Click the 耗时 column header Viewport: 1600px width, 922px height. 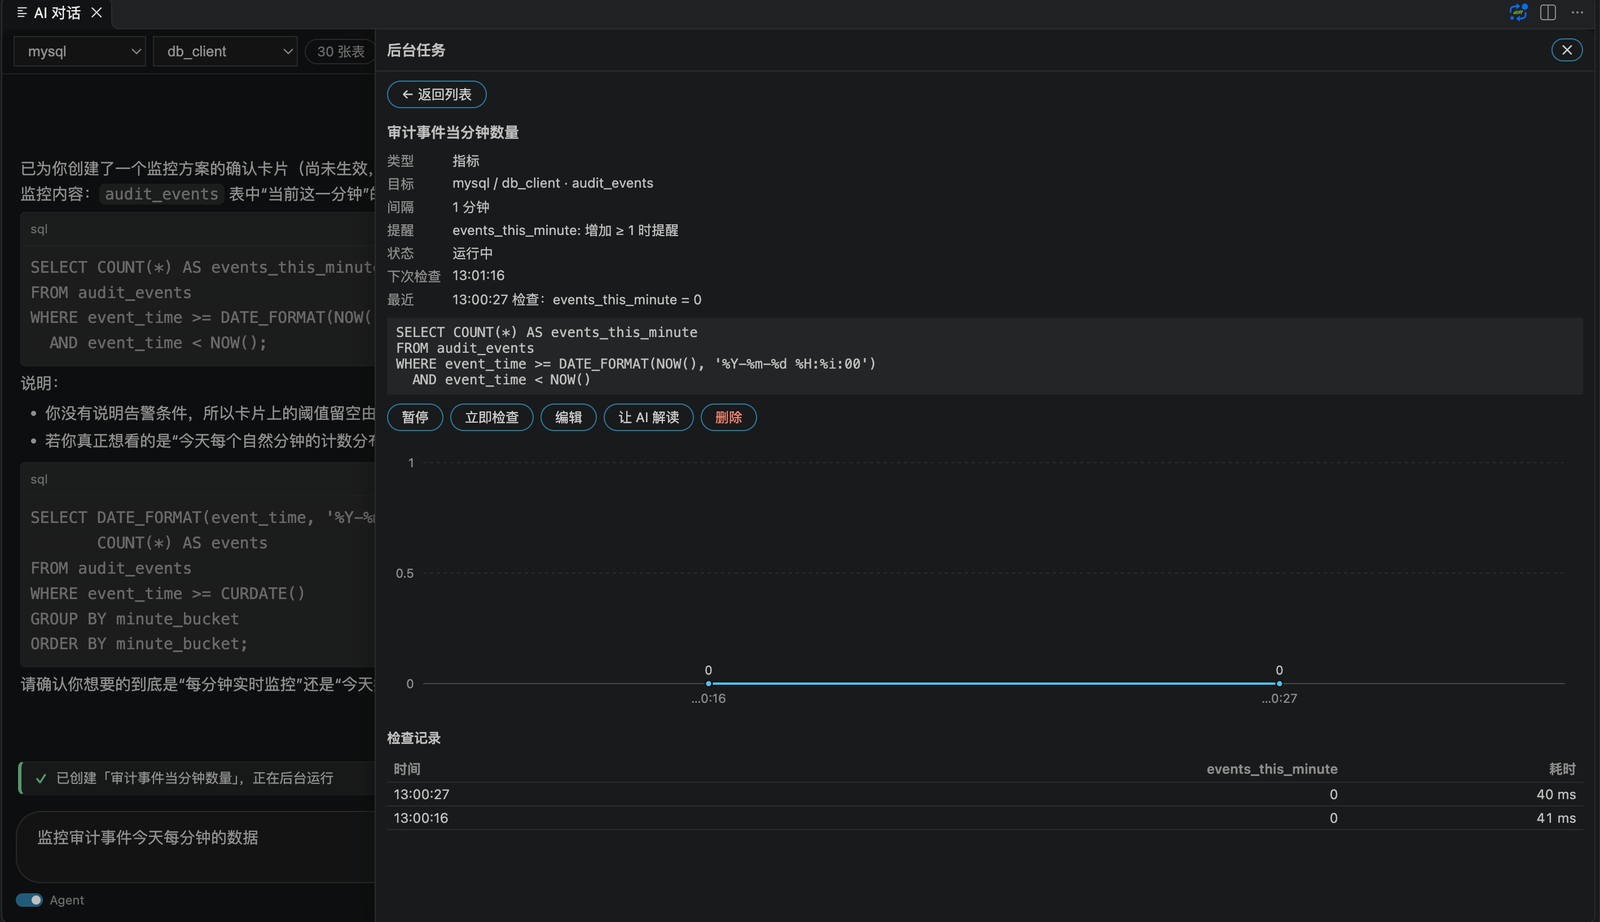point(1562,769)
